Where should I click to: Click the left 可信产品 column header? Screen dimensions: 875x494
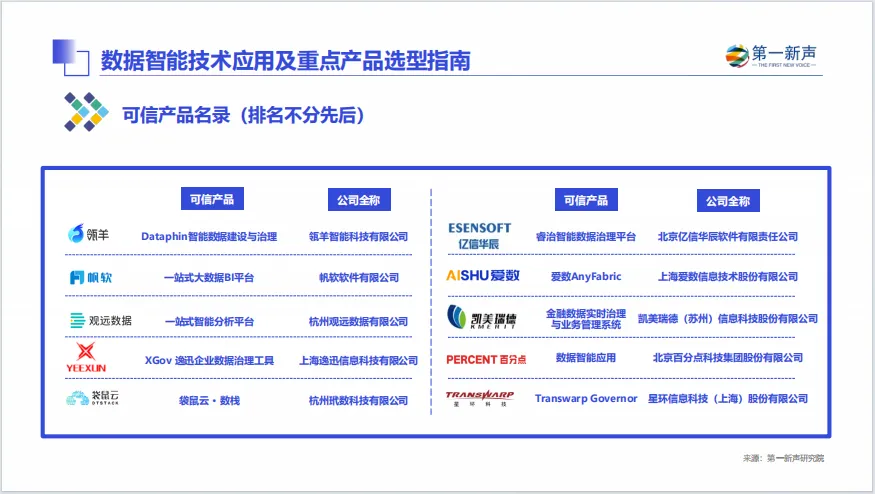(x=212, y=199)
